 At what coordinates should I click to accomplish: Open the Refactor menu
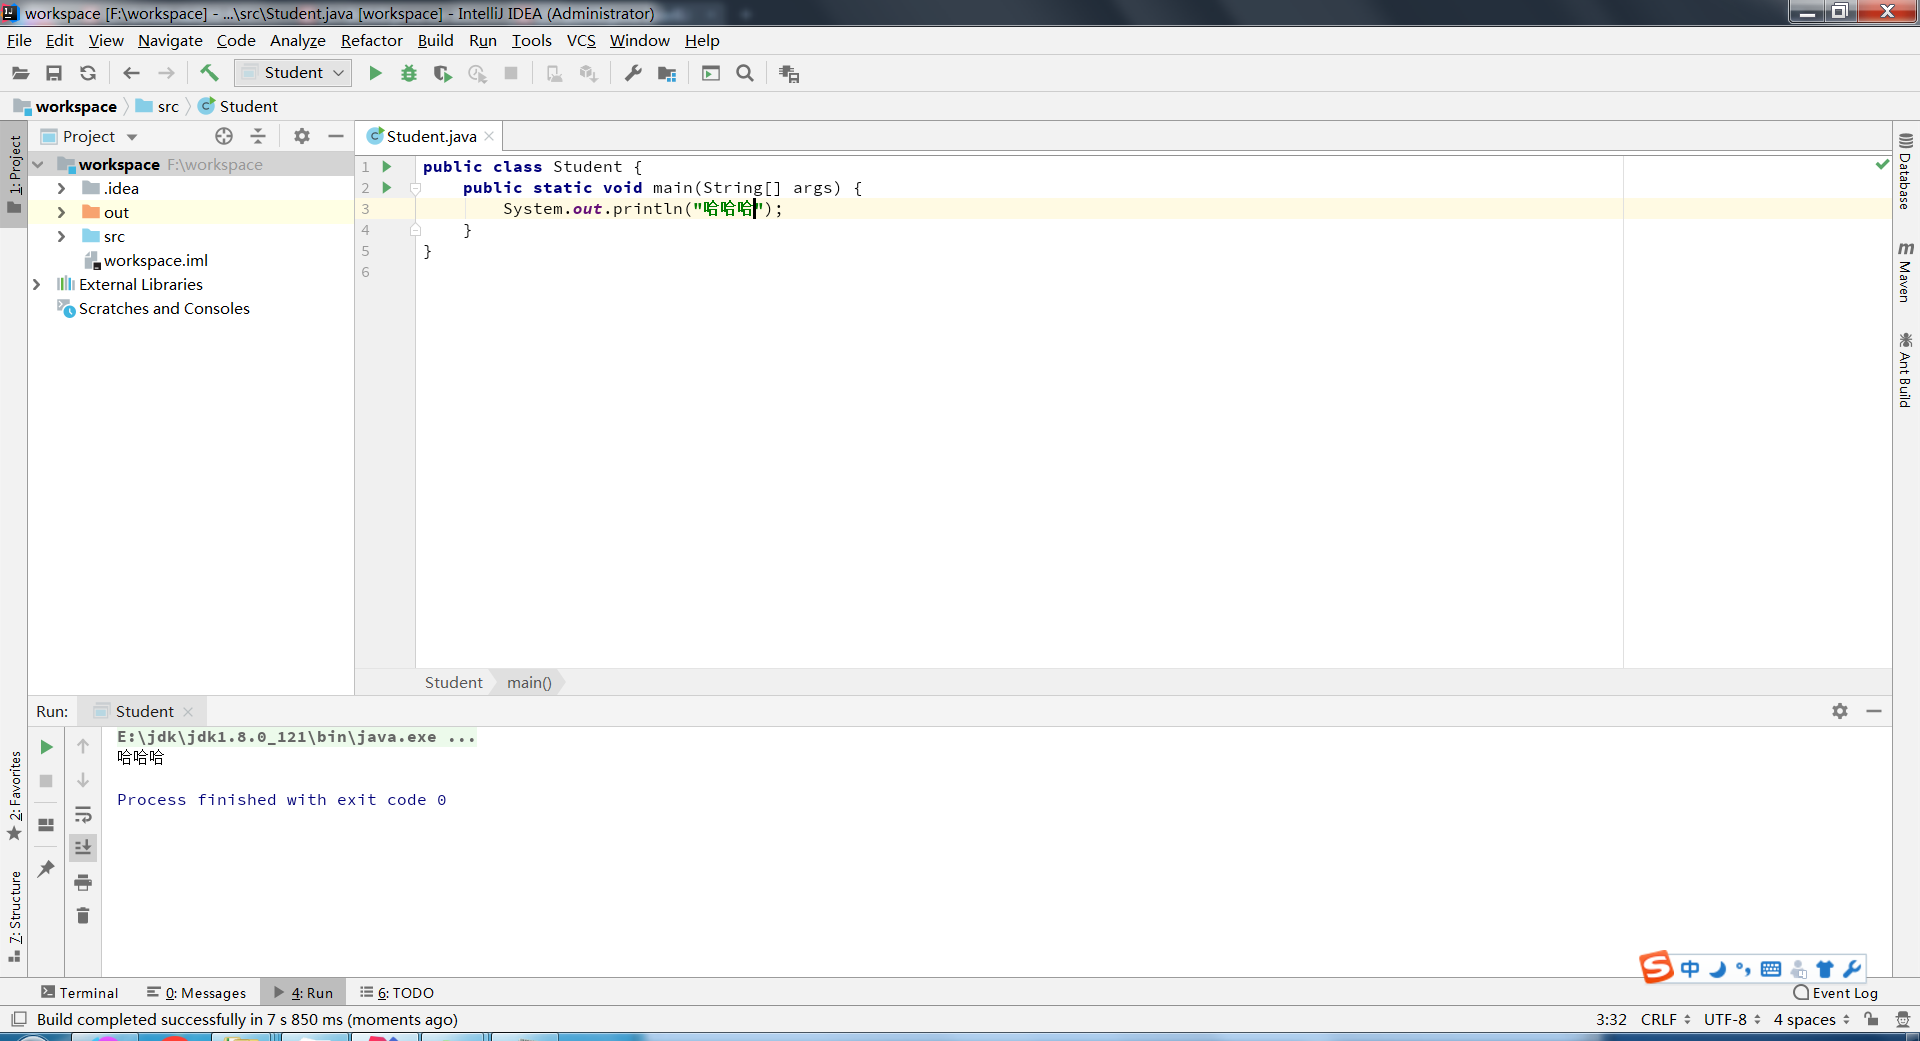pyautogui.click(x=371, y=40)
